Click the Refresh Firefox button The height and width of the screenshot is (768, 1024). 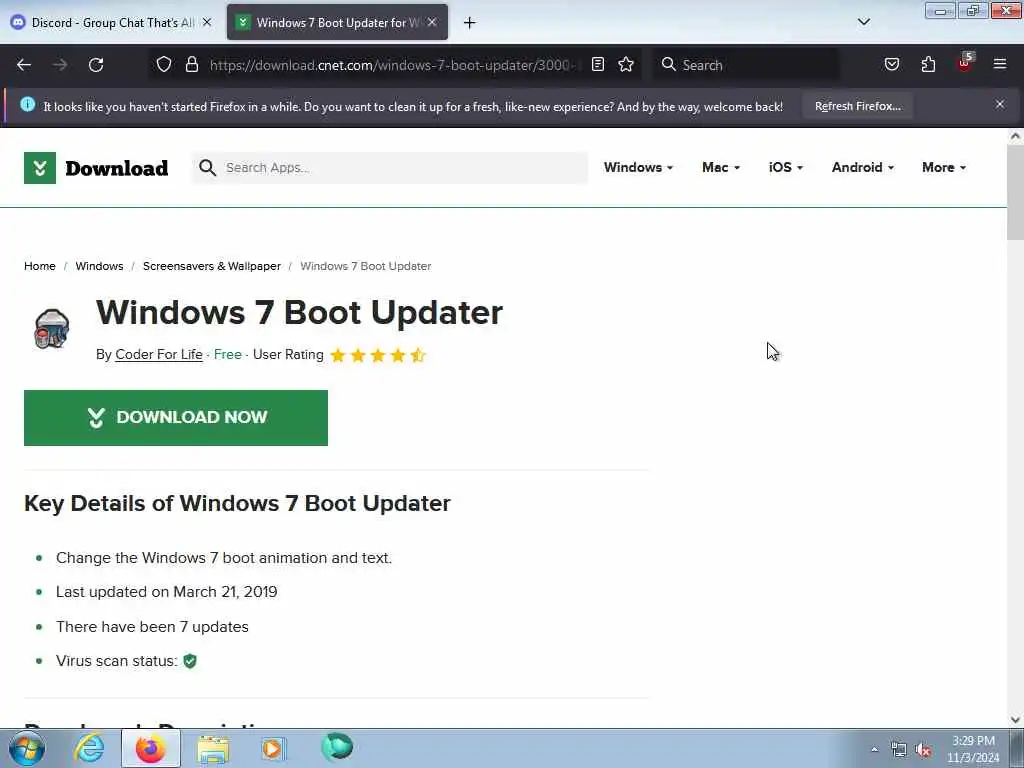857,106
